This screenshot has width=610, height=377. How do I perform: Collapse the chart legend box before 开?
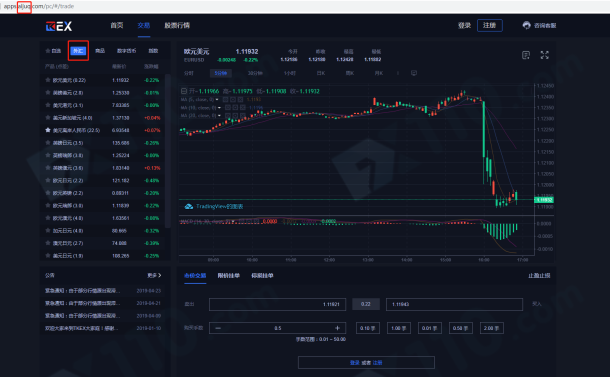tap(184, 91)
